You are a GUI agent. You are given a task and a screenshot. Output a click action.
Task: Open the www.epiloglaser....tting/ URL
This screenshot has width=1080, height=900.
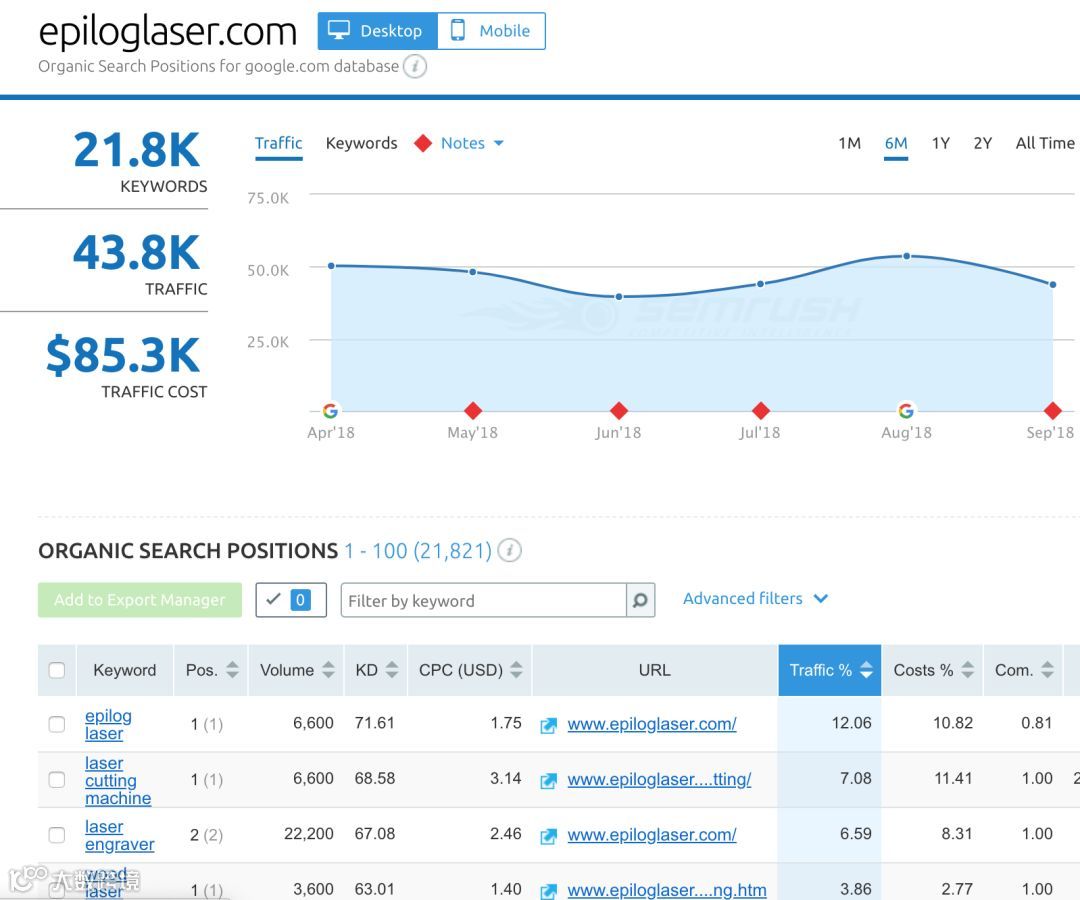click(x=659, y=779)
